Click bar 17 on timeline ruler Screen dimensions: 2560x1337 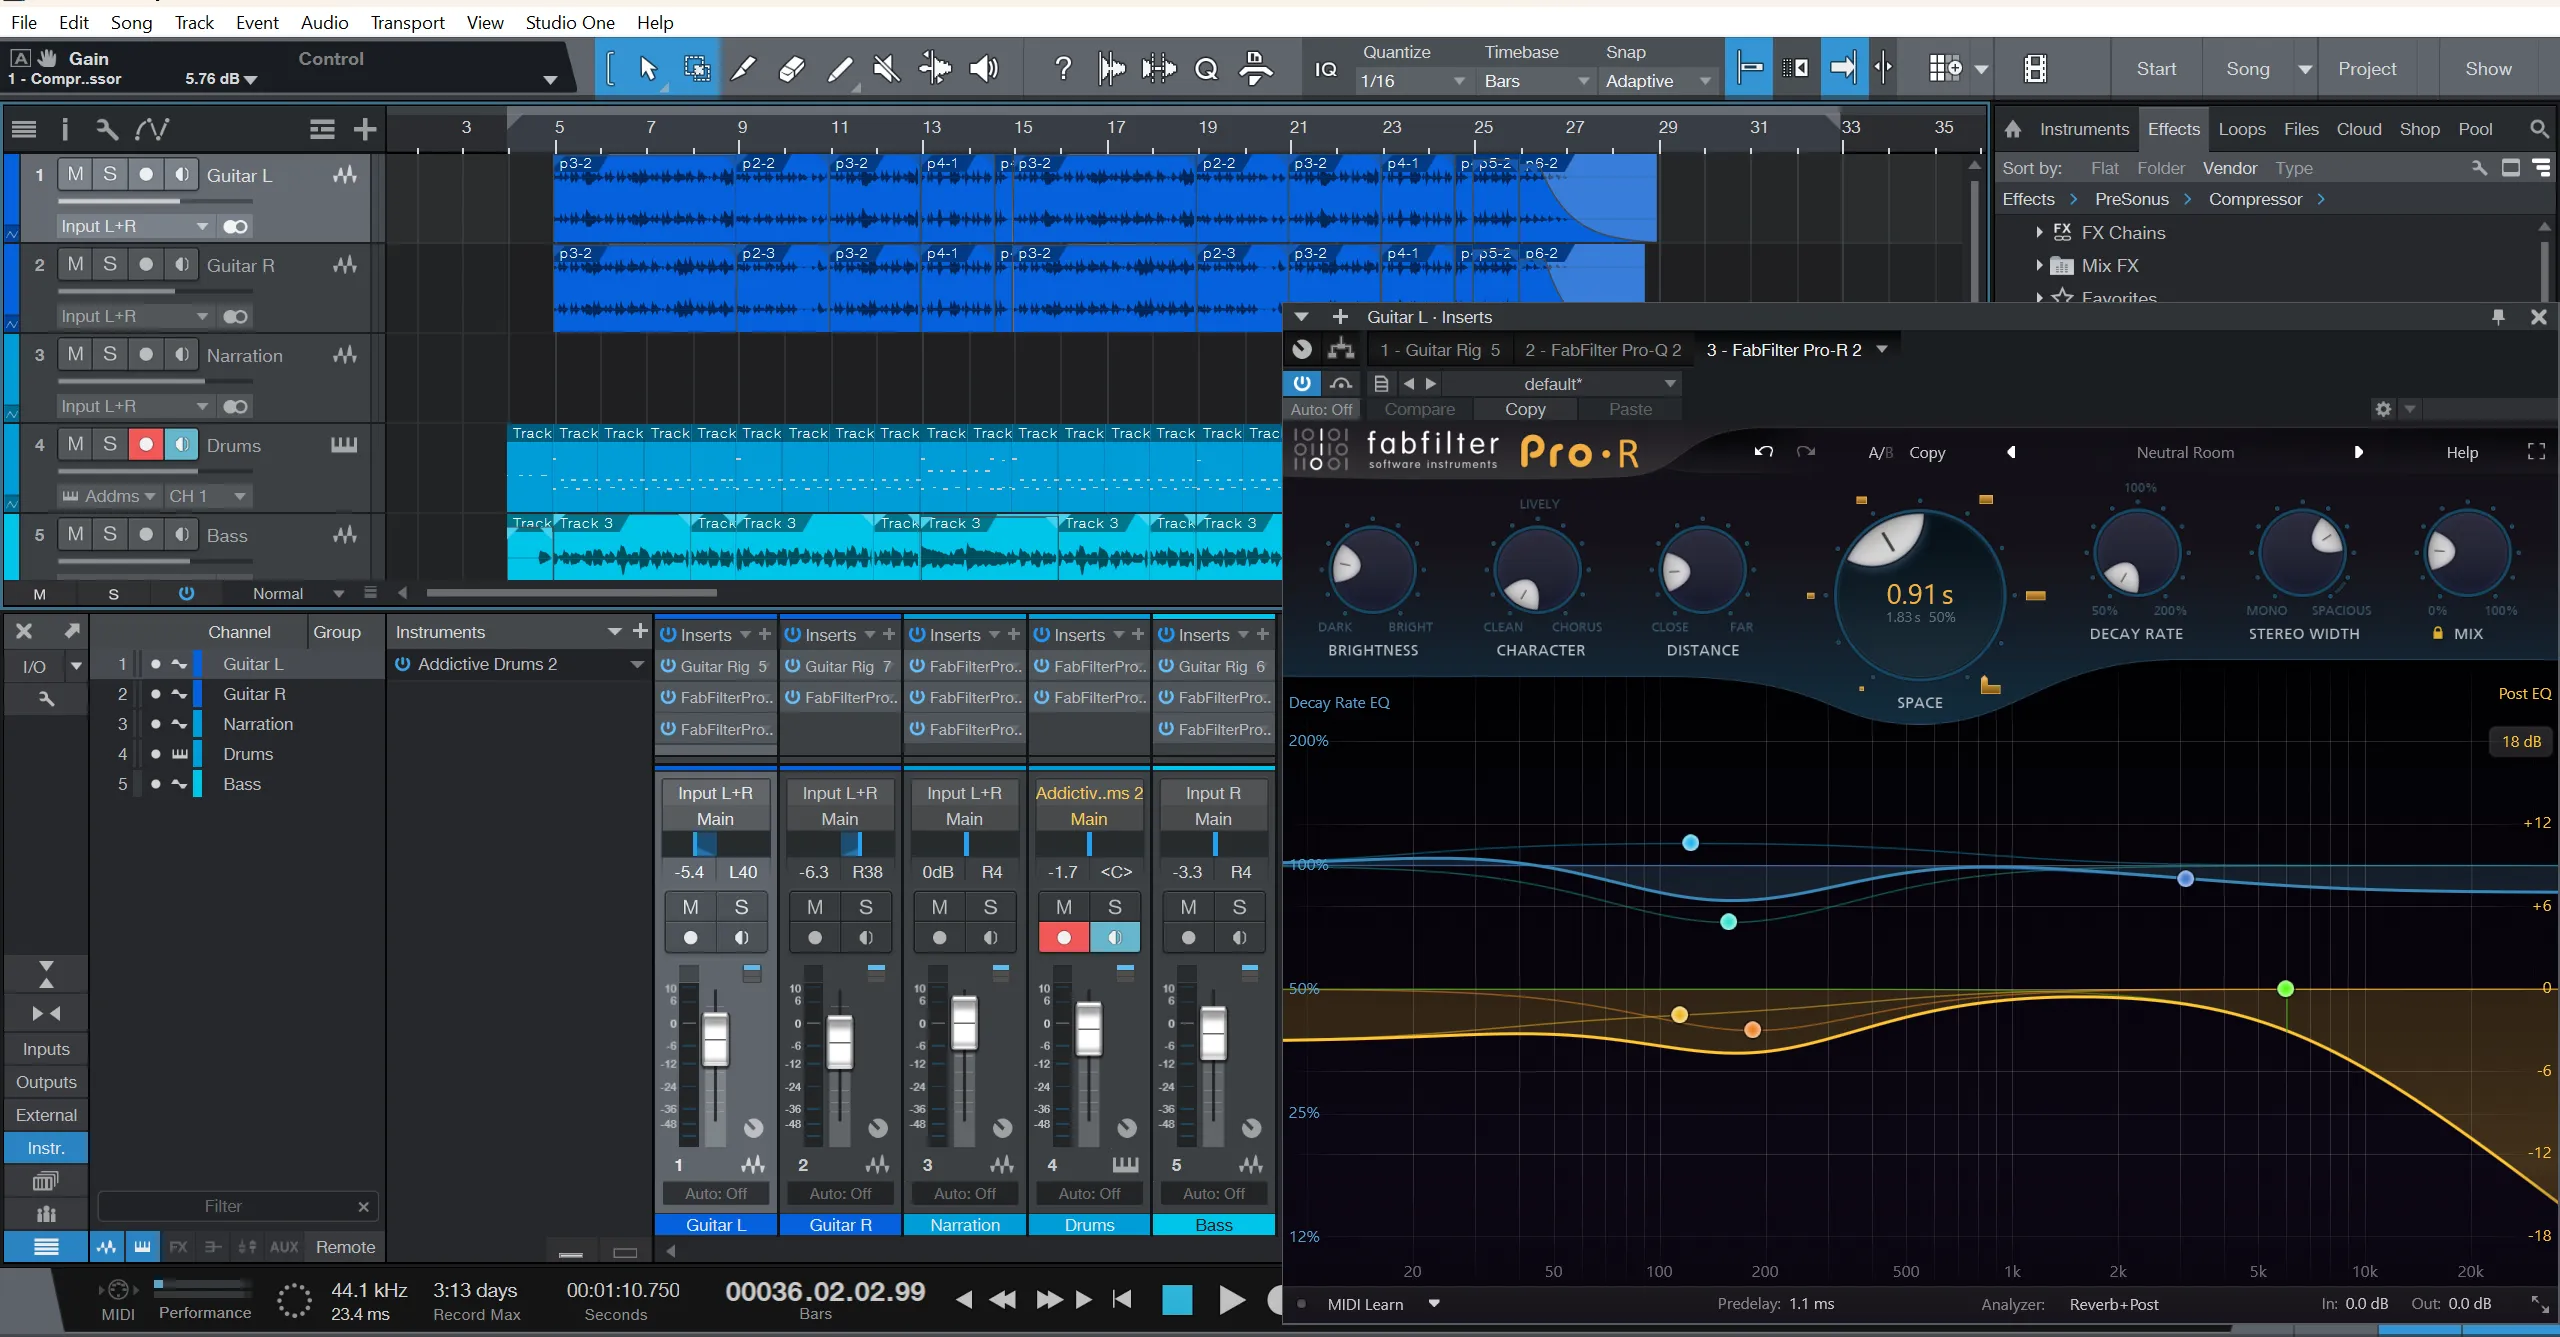pos(1116,127)
